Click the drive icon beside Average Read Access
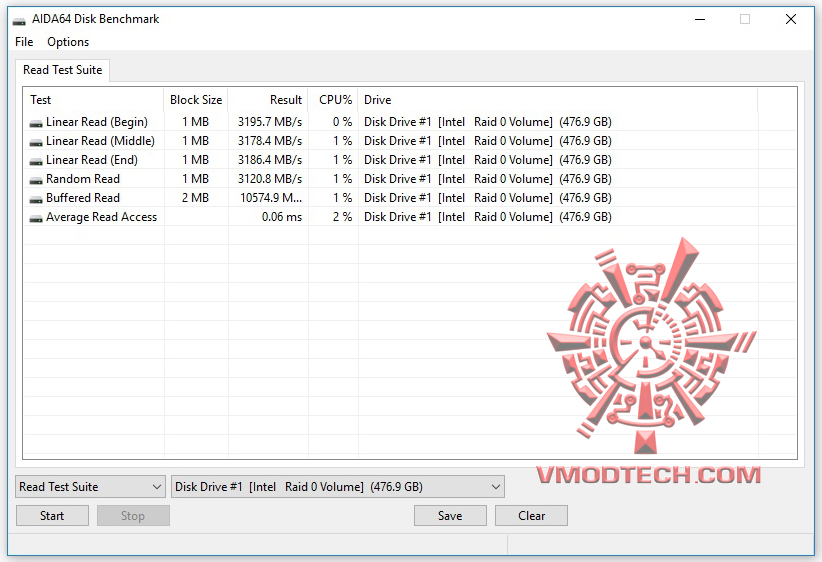 [x=36, y=218]
